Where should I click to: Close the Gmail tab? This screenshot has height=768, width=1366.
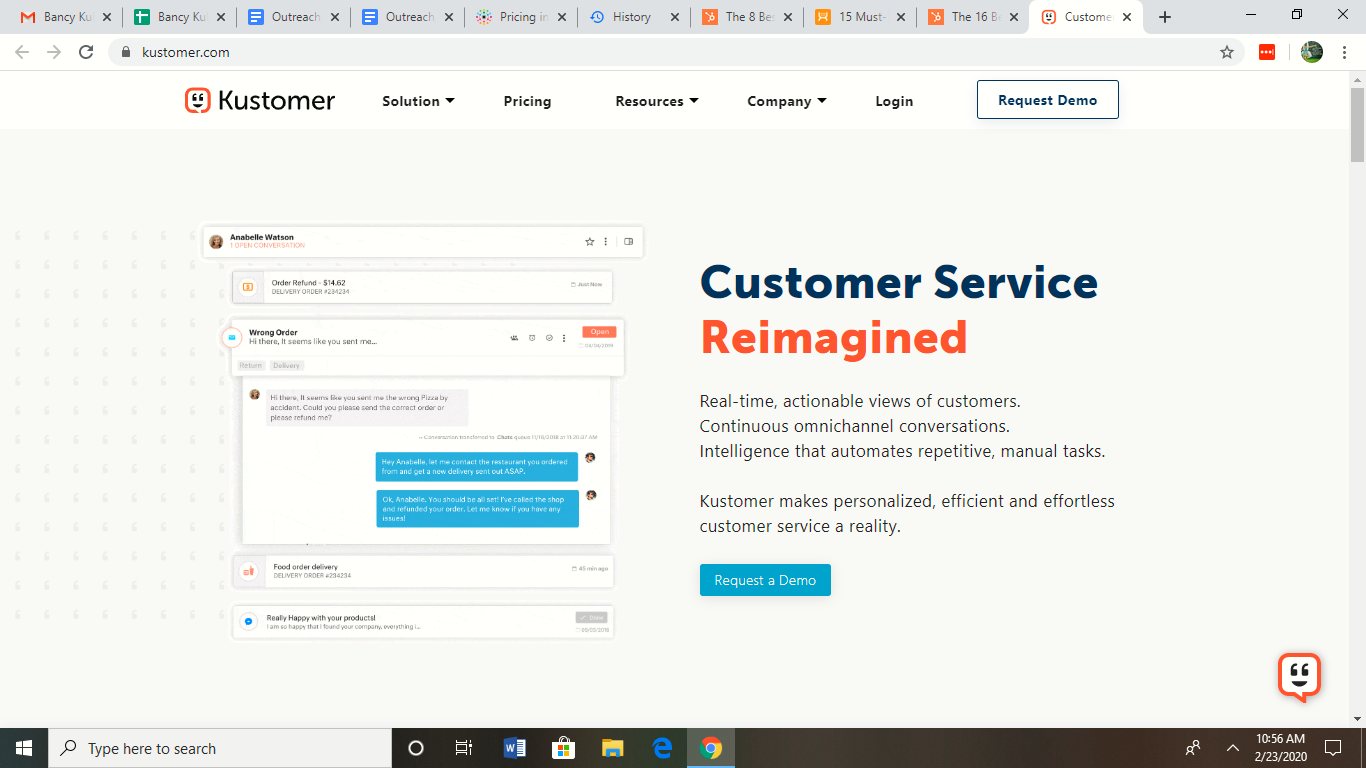pyautogui.click(x=106, y=17)
